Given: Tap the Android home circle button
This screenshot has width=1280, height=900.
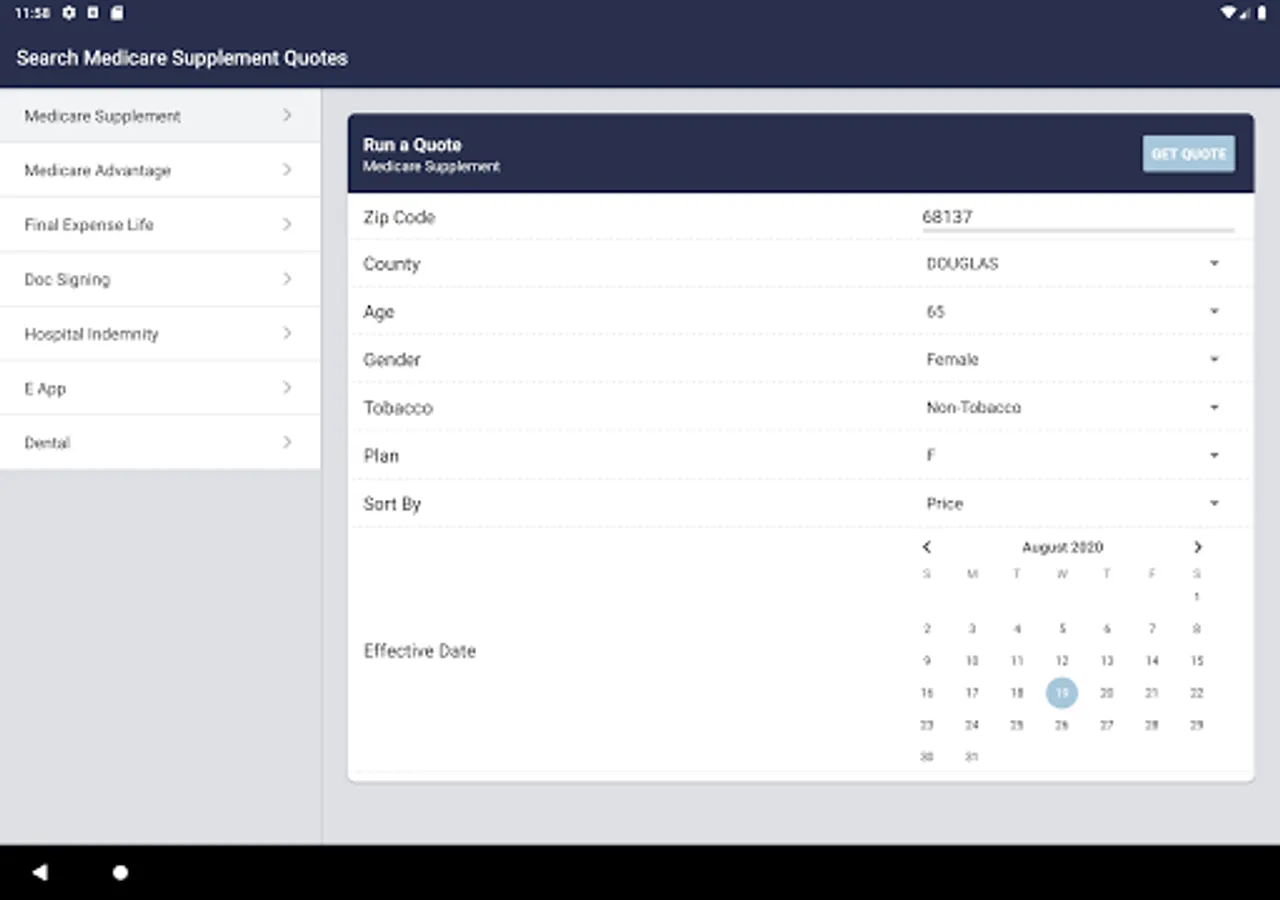Looking at the screenshot, I should 120,873.
